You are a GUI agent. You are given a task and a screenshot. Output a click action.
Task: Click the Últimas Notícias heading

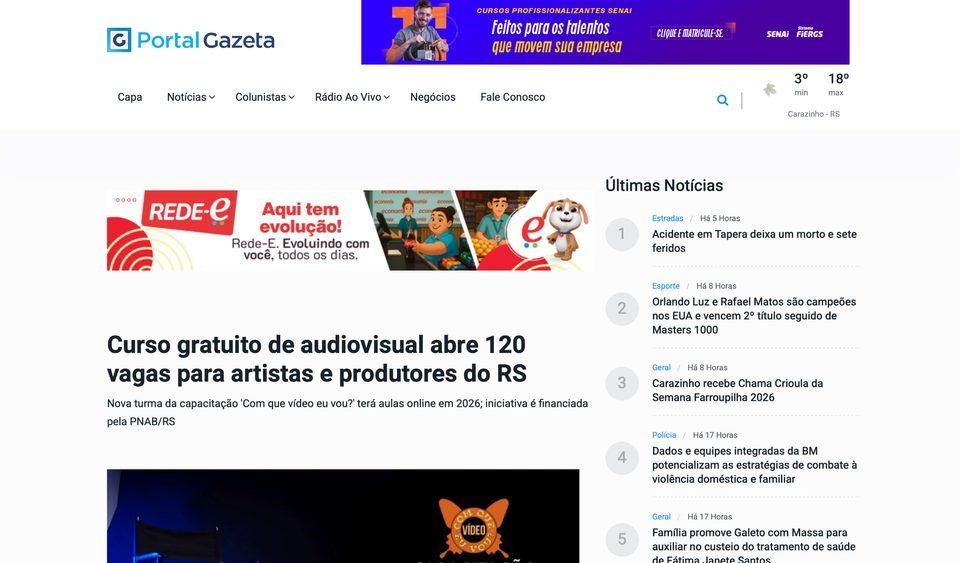click(664, 185)
